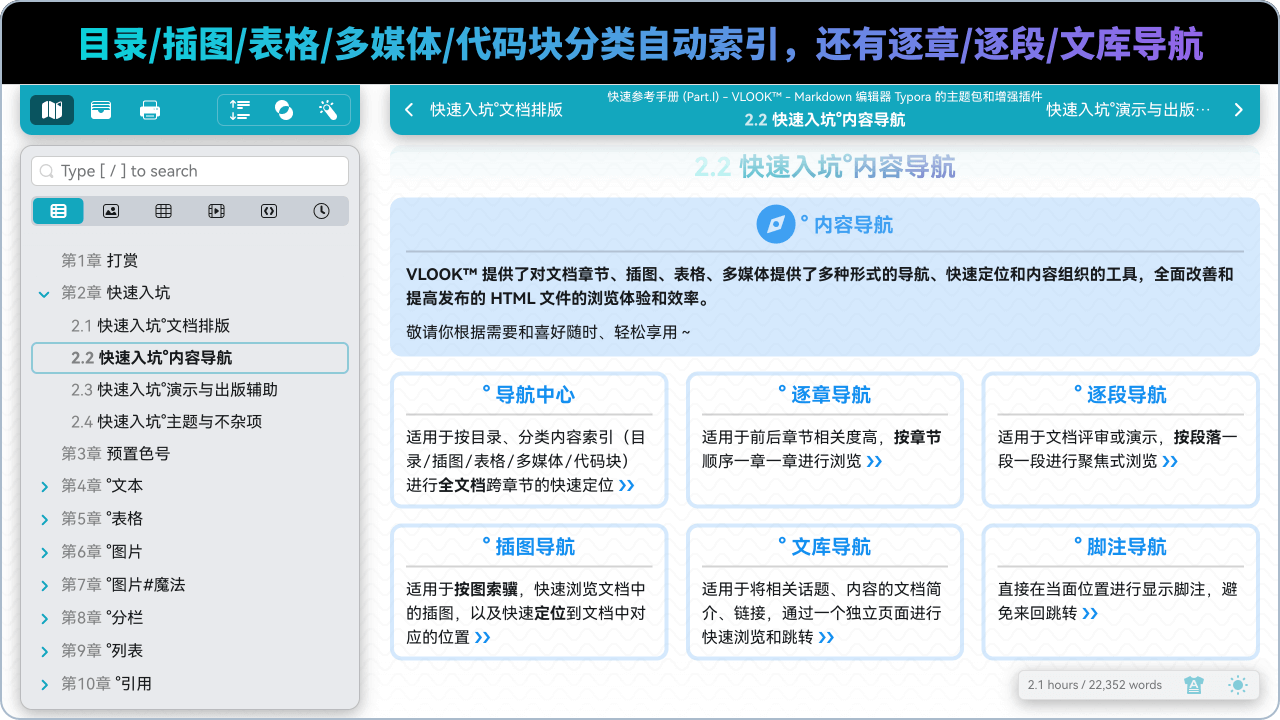1280x720 pixels.
Task: Follow the 脚注导航 card arrow link
Action: click(x=1090, y=614)
